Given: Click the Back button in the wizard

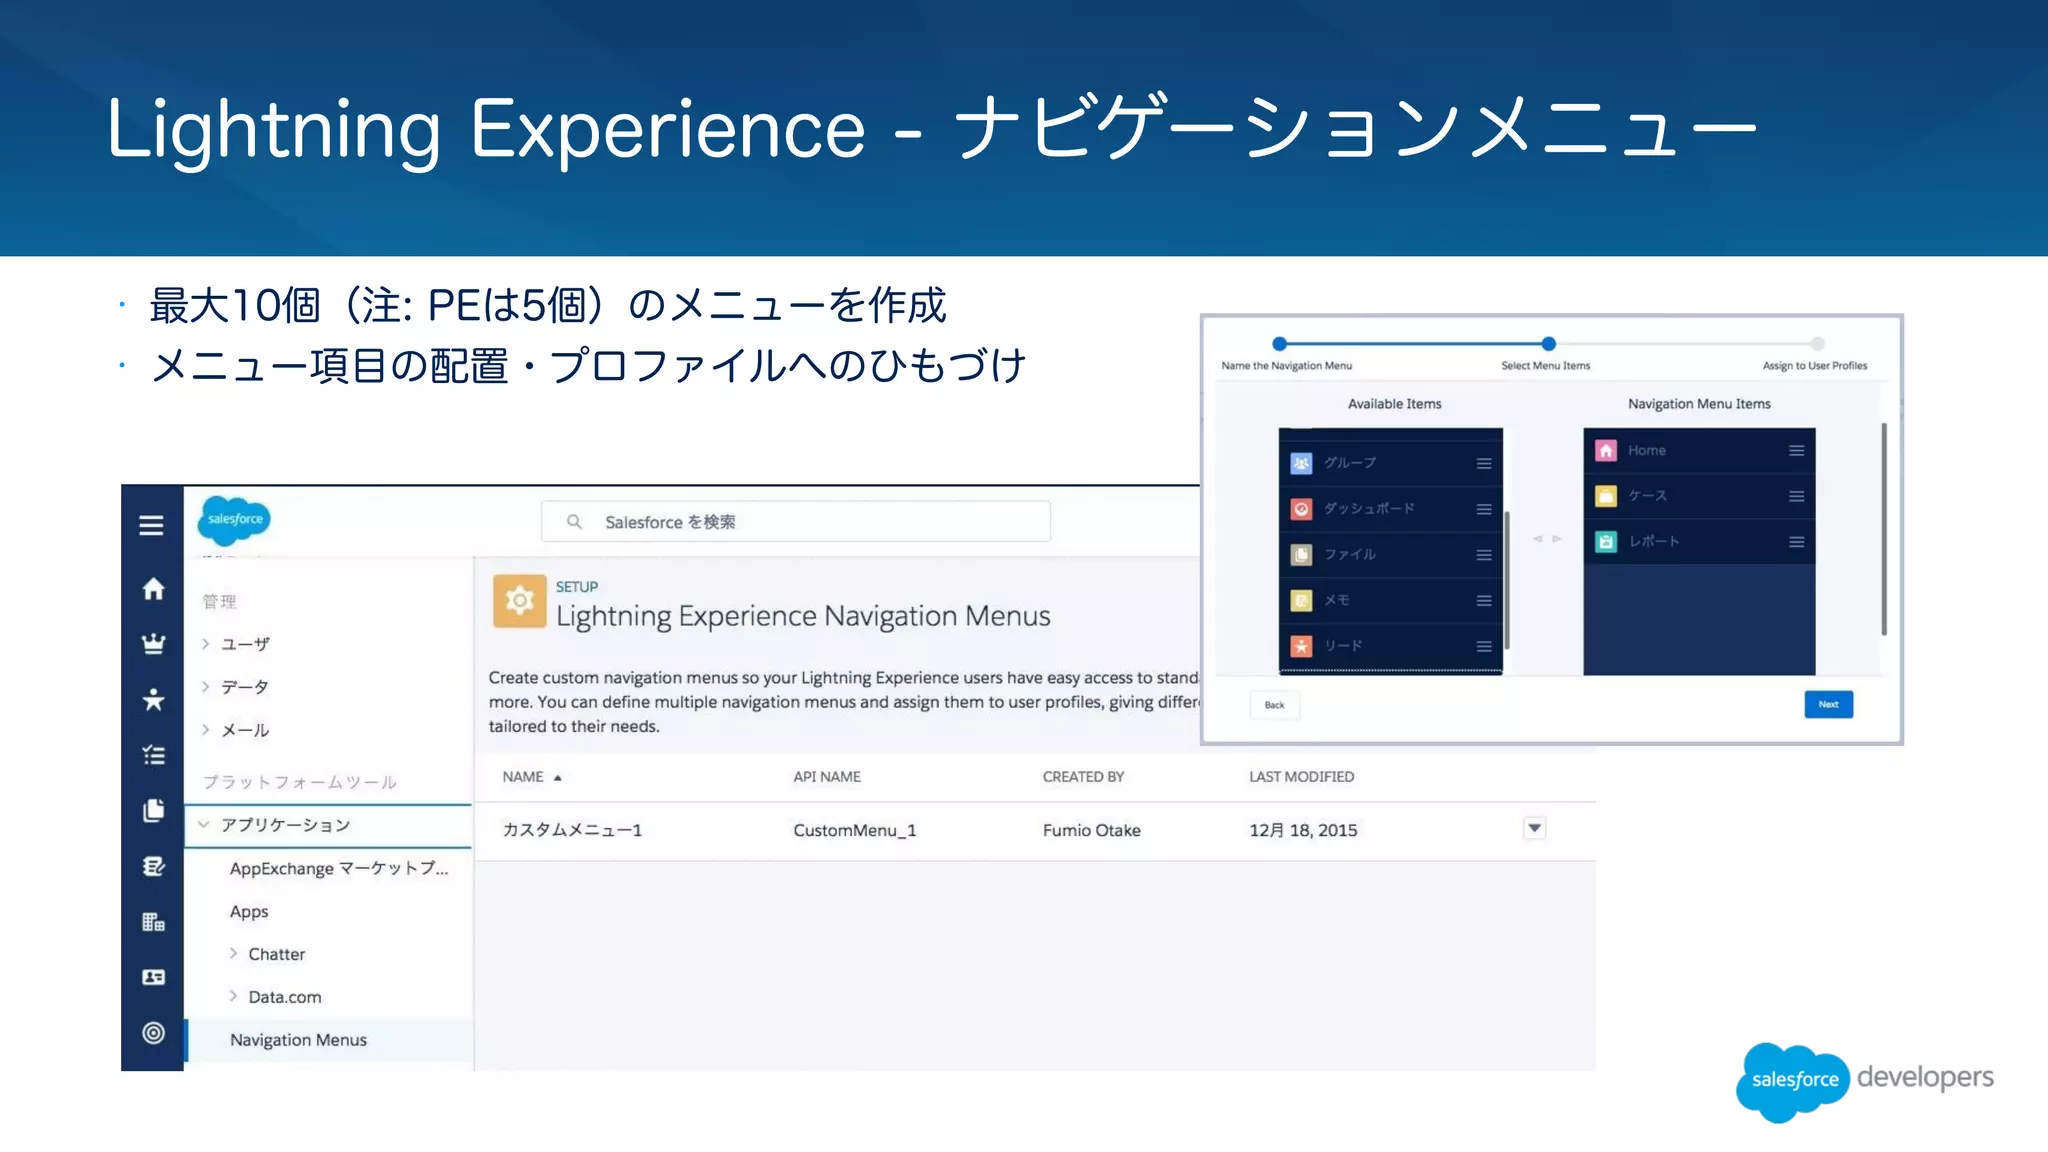Looking at the screenshot, I should tap(1274, 705).
